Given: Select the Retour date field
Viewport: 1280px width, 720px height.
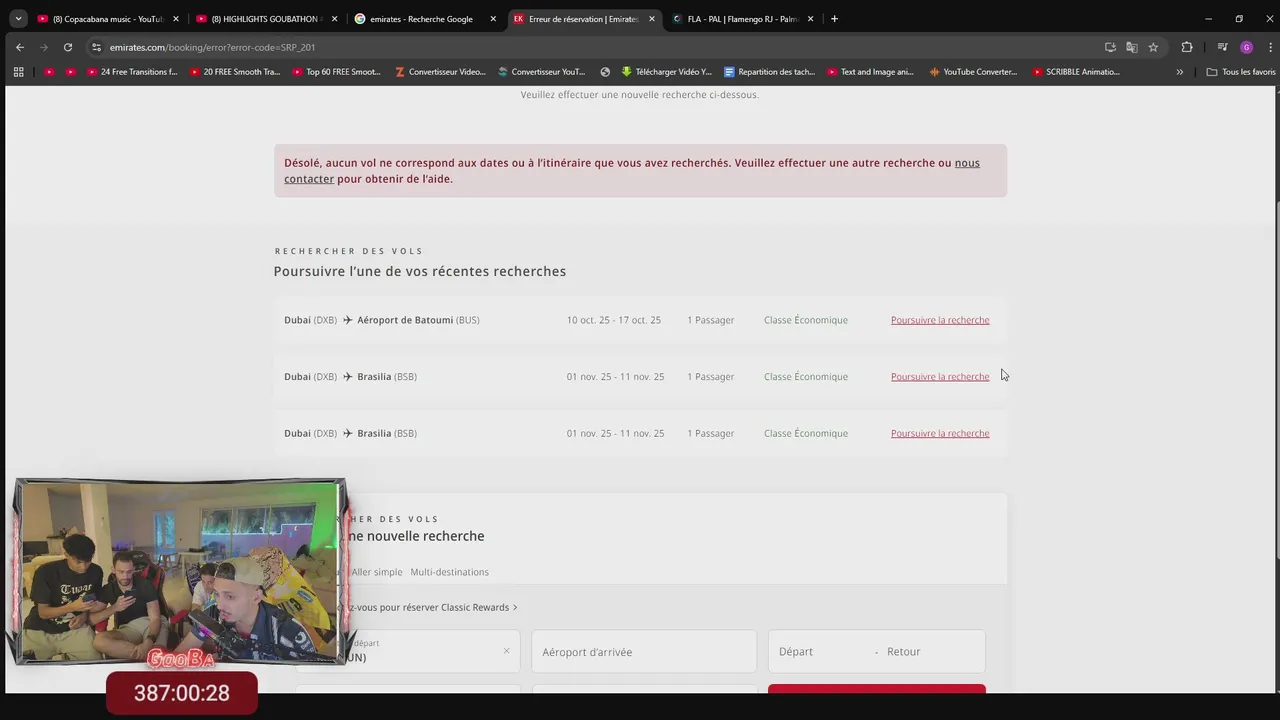Looking at the screenshot, I should (933, 651).
